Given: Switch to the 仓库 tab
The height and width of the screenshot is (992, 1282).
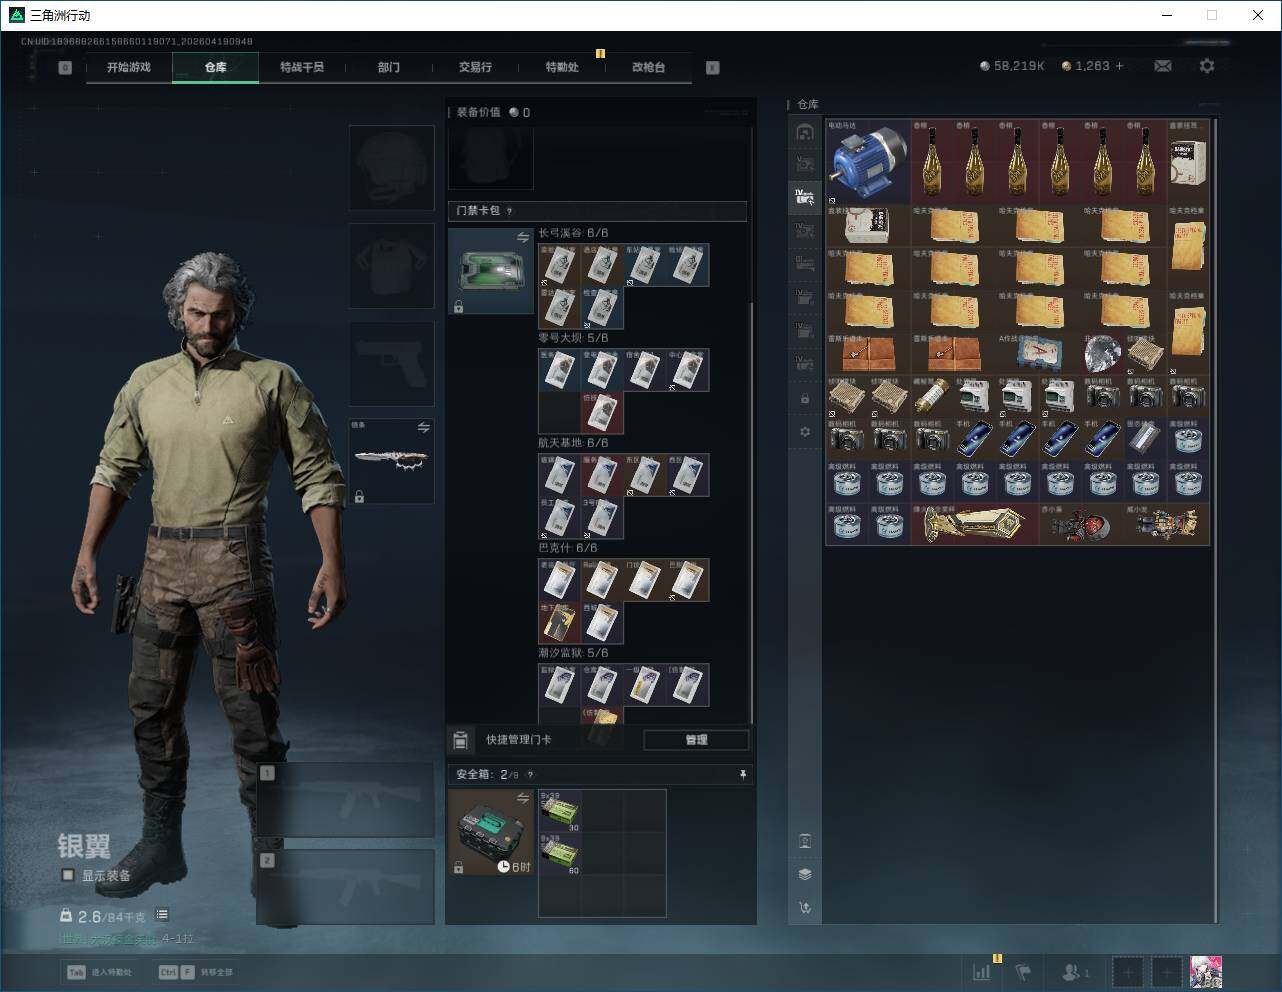Looking at the screenshot, I should (215, 67).
